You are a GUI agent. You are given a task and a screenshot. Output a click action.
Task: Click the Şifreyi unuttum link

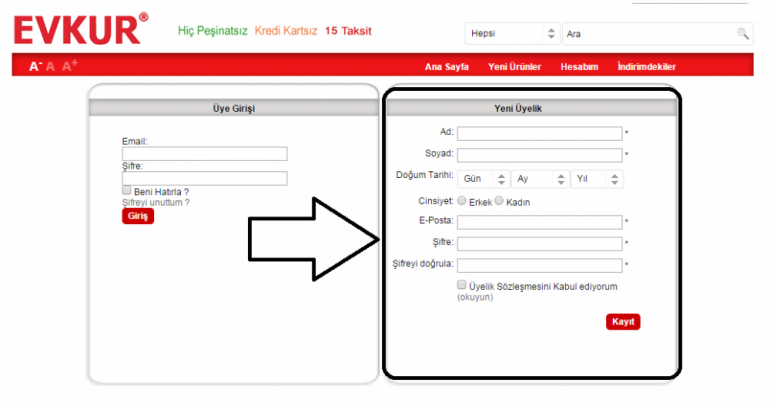[155, 202]
